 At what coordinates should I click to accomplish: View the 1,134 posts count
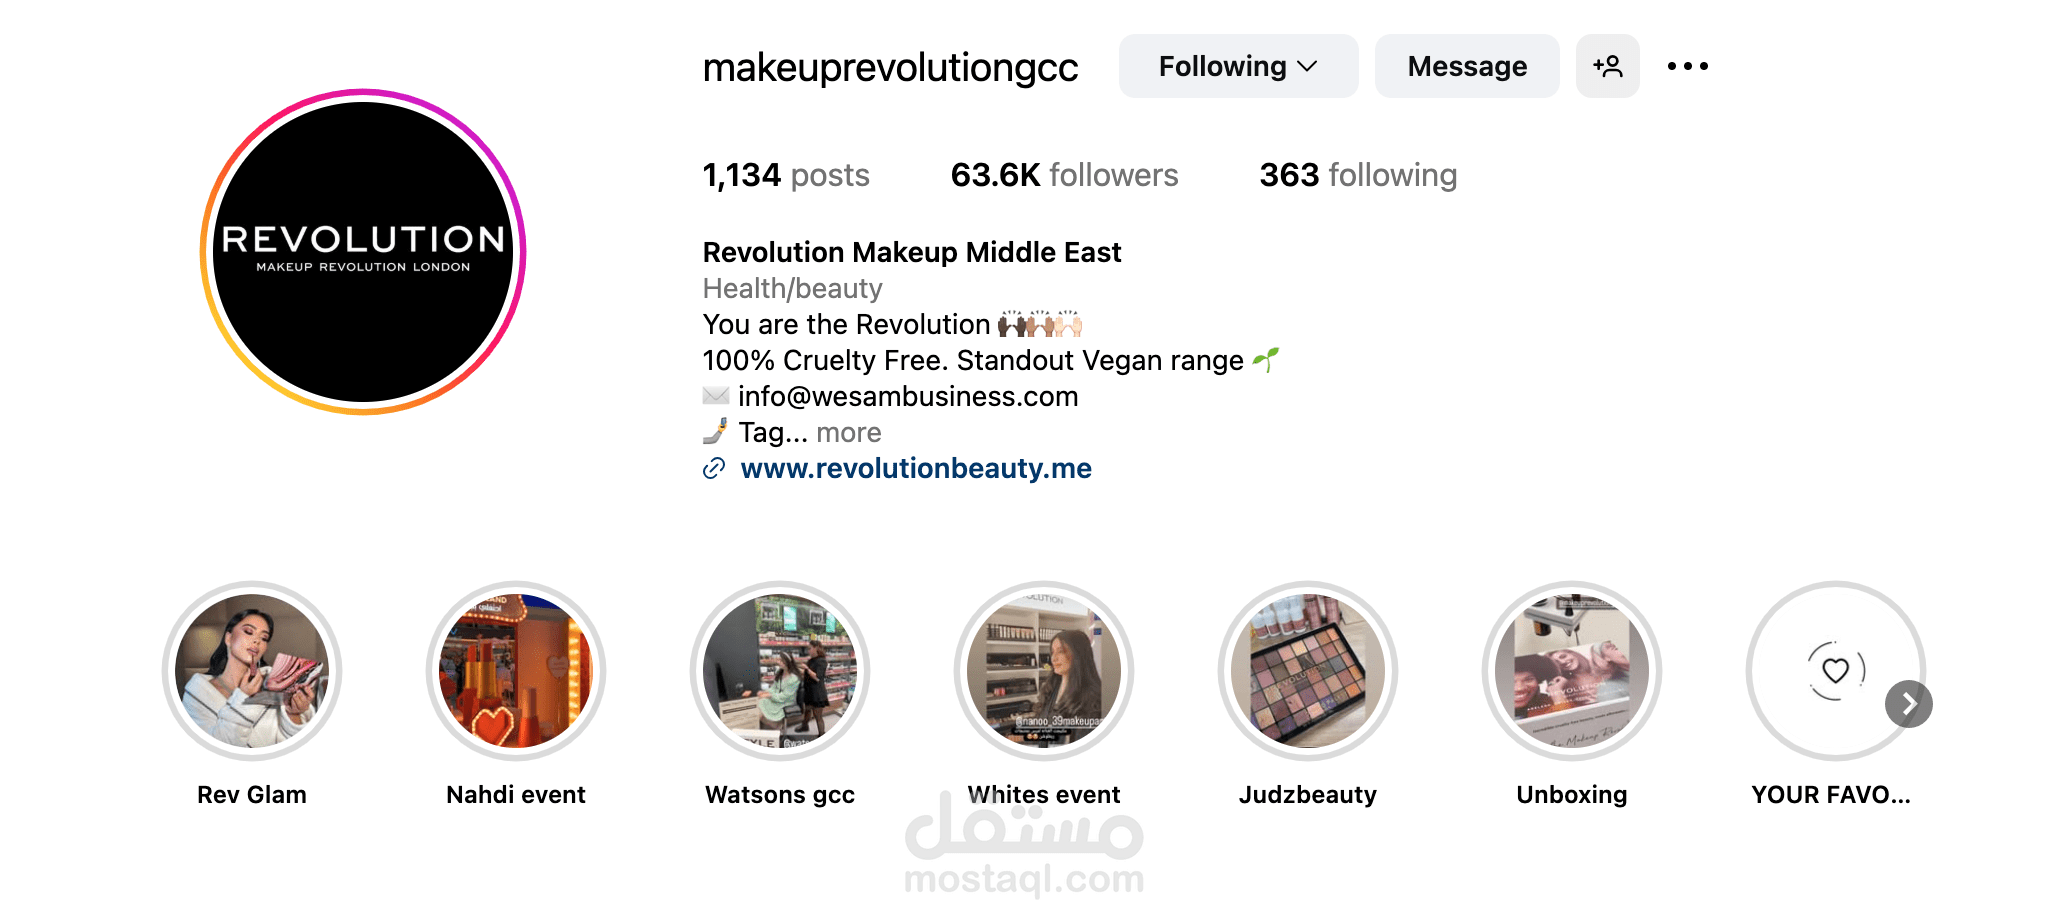tap(786, 175)
